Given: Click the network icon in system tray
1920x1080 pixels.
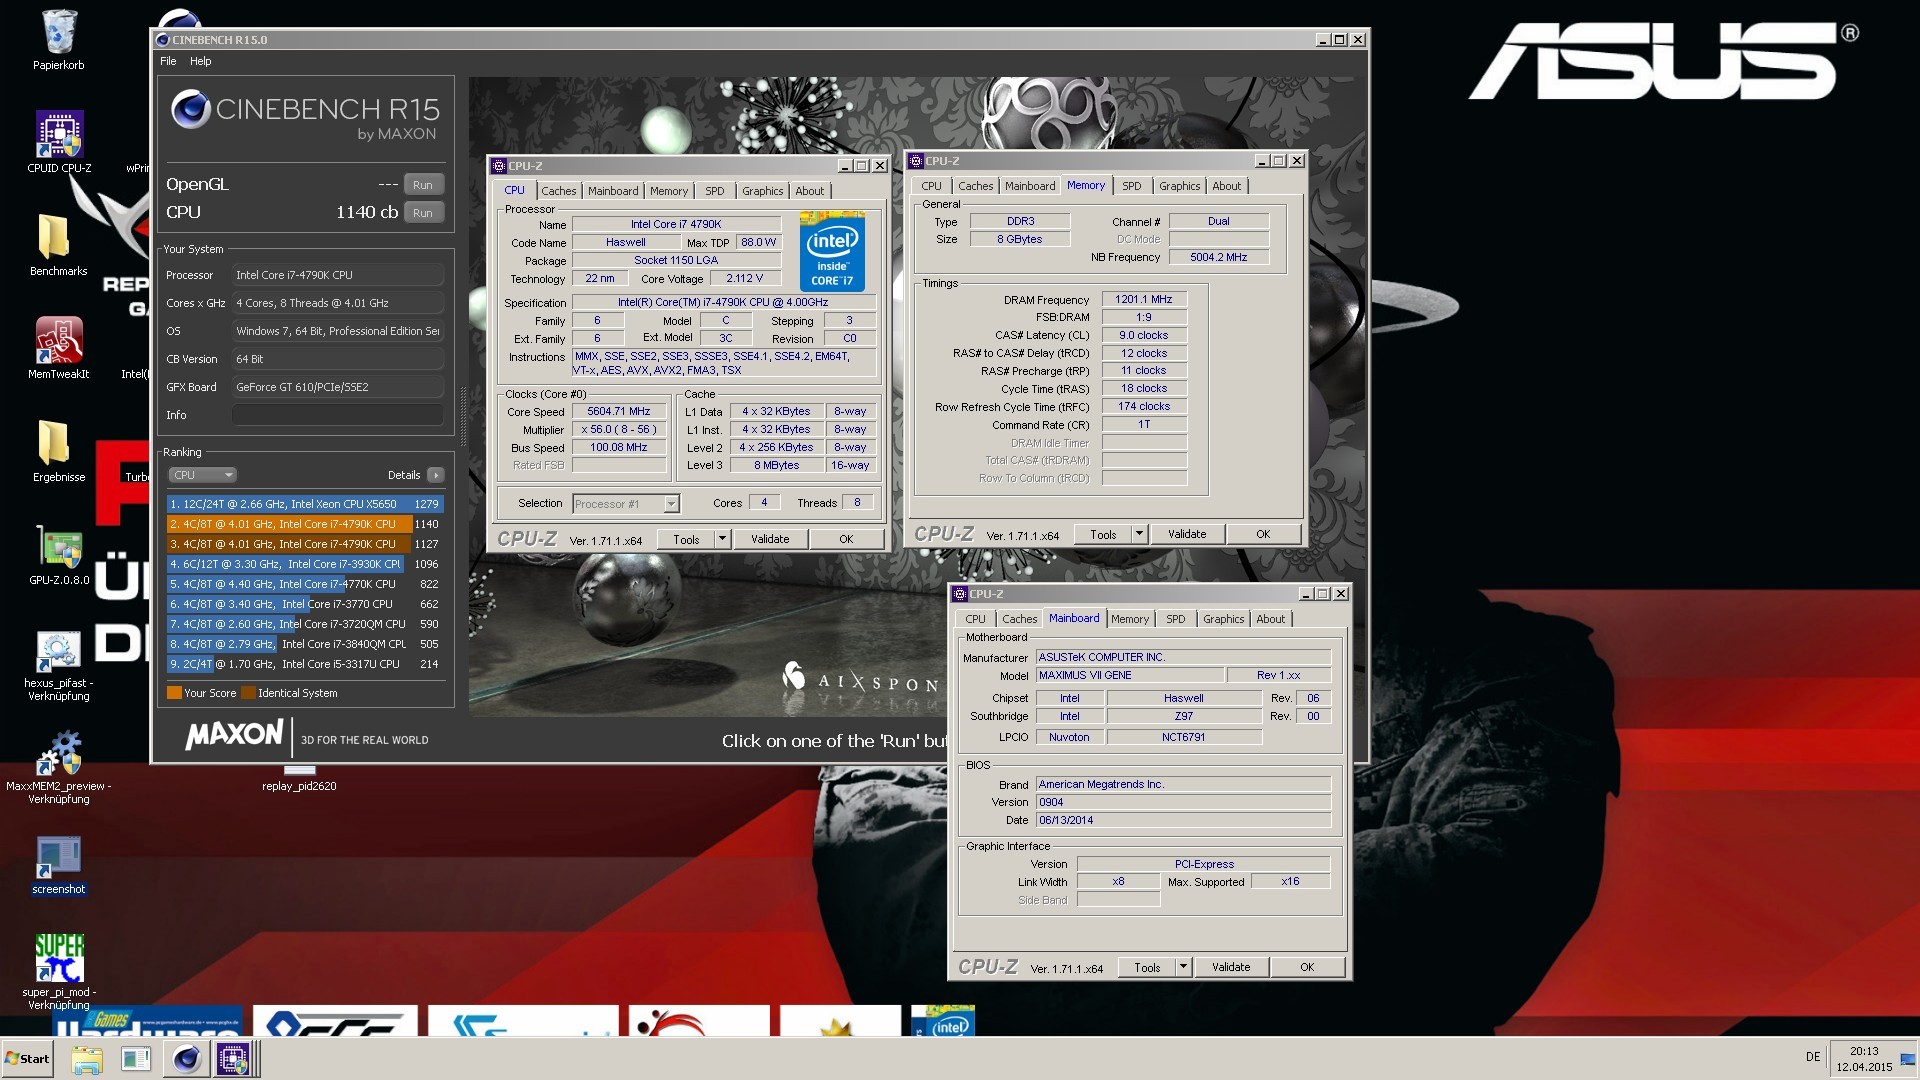Looking at the screenshot, I should [x=1907, y=1058].
